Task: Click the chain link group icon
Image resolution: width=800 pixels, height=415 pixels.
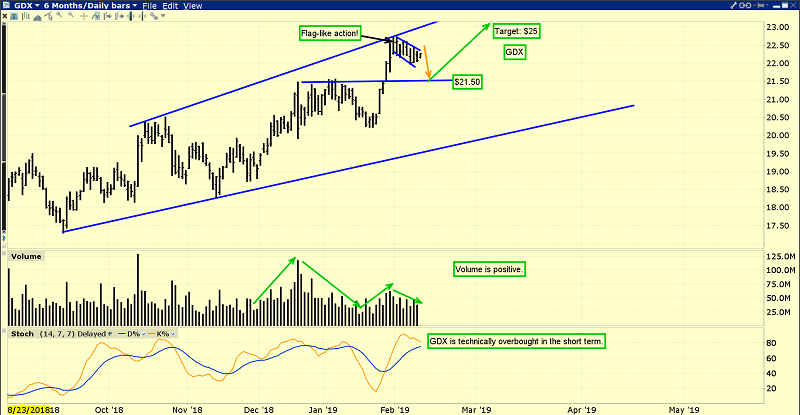Action: [x=745, y=5]
